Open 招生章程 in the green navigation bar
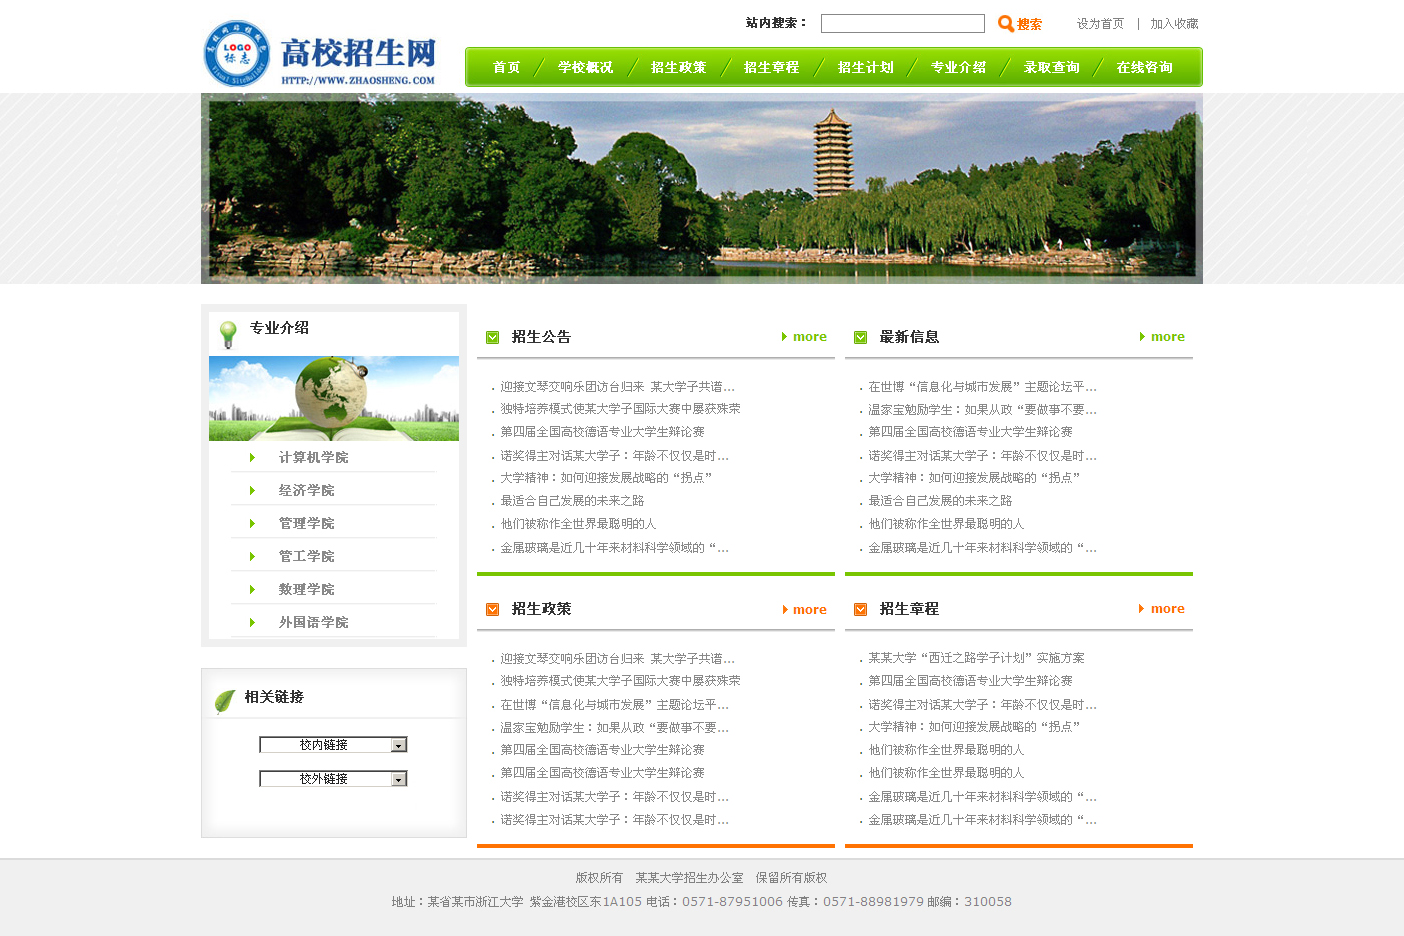This screenshot has height=936, width=1404. [772, 68]
